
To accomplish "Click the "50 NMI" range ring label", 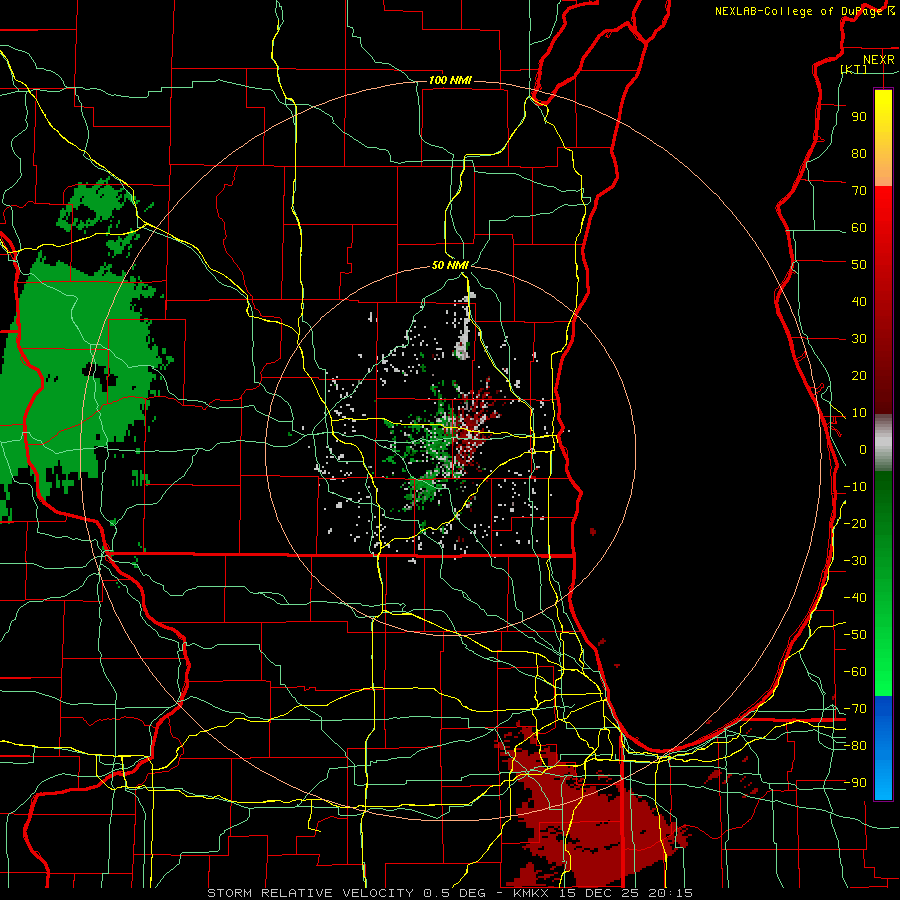I will [x=450, y=265].
